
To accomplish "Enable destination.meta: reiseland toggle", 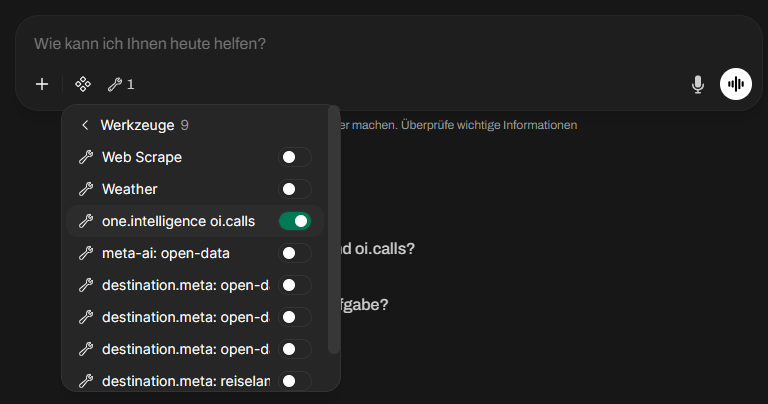I will (x=294, y=381).
